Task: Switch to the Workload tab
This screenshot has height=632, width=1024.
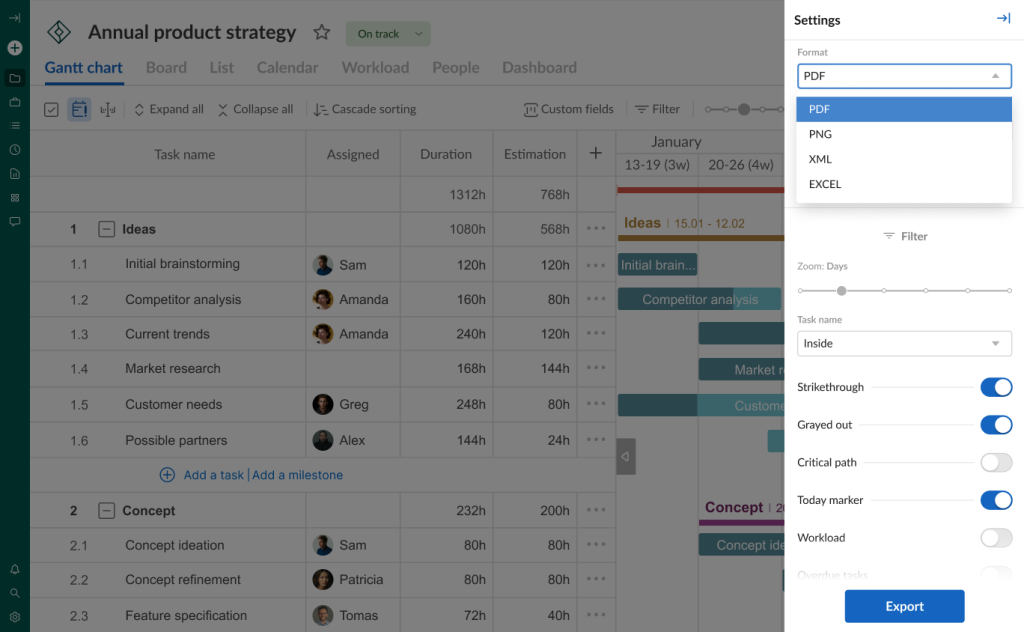Action: (x=375, y=67)
